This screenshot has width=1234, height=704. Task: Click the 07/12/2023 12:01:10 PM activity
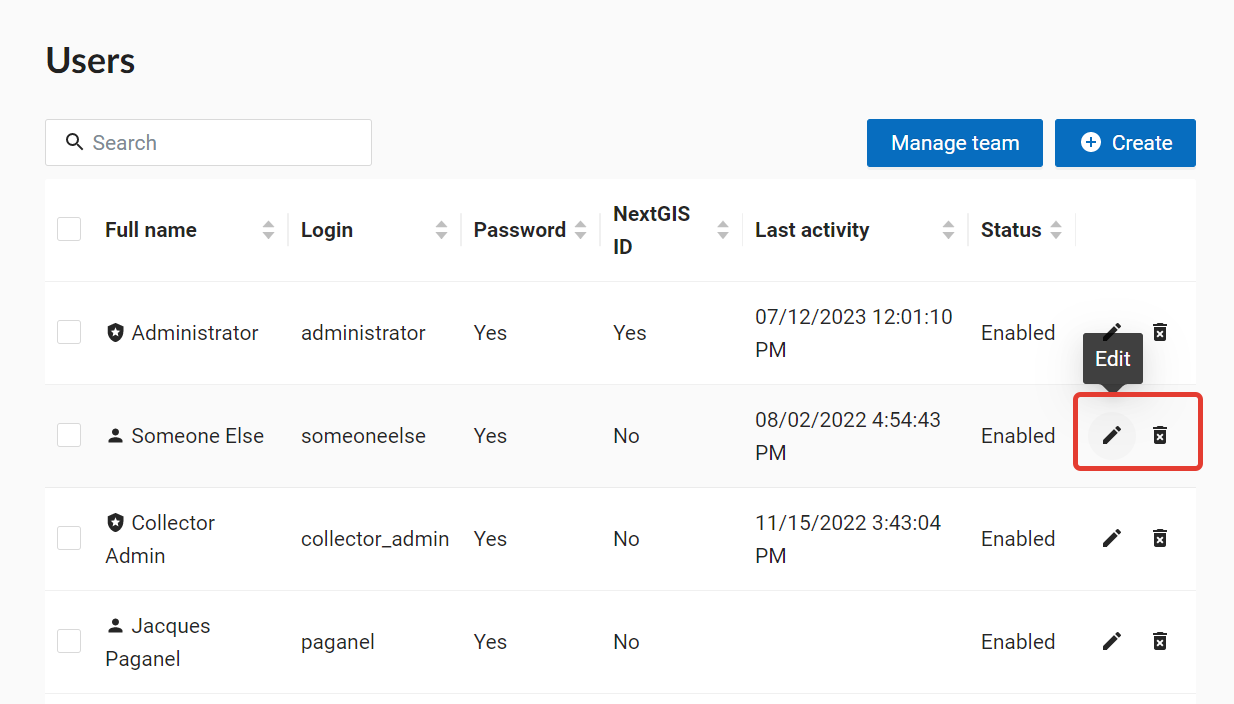[854, 333]
